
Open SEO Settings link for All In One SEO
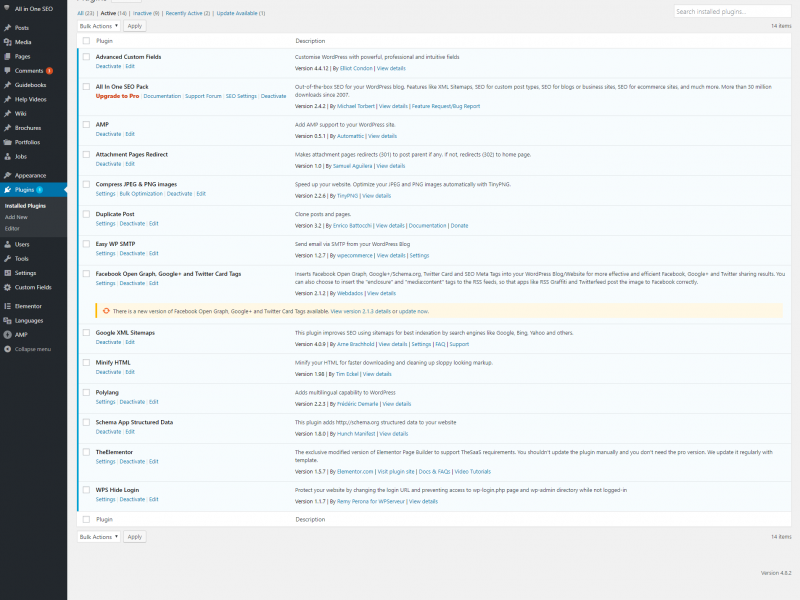(241, 96)
